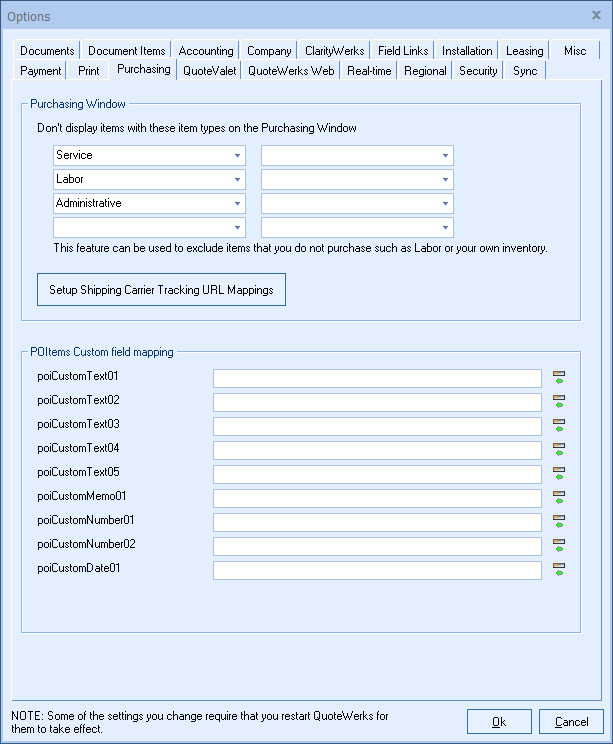Select the Security tab
613x744 pixels.
(478, 71)
